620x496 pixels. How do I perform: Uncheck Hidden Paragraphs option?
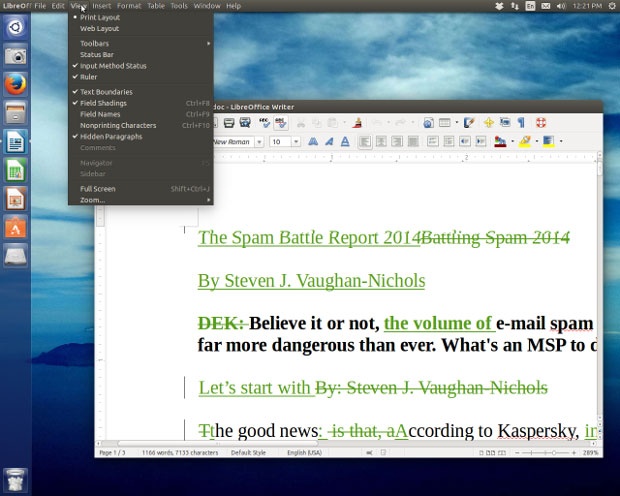click(141, 136)
